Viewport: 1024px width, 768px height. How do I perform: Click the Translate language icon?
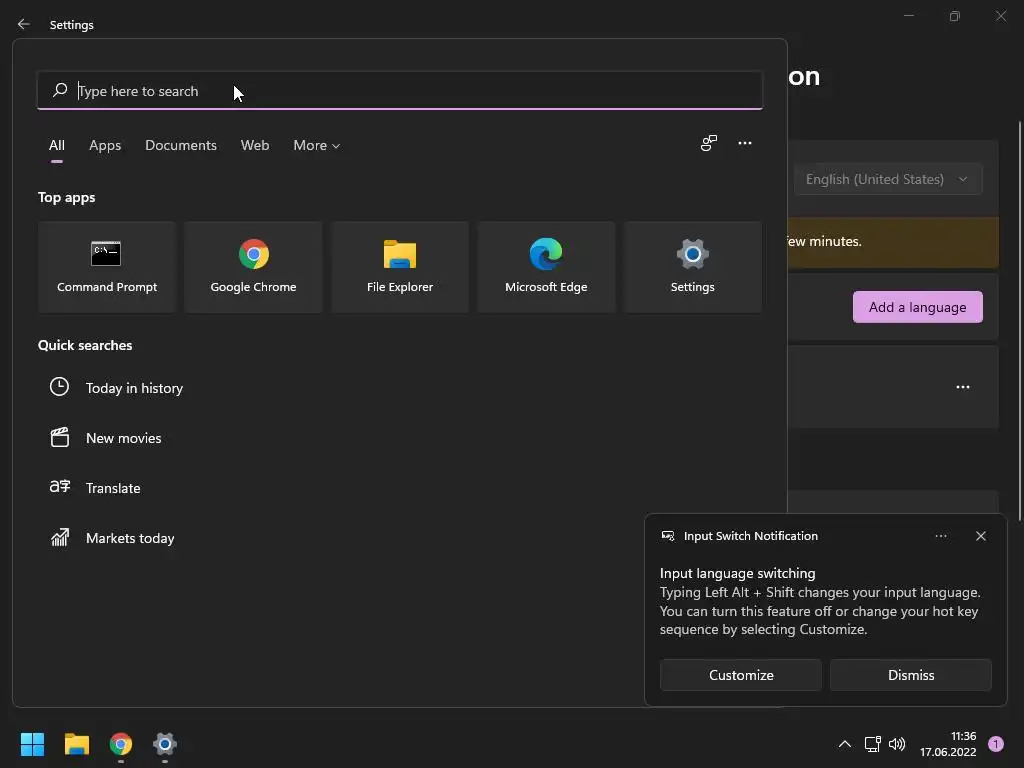(59, 487)
